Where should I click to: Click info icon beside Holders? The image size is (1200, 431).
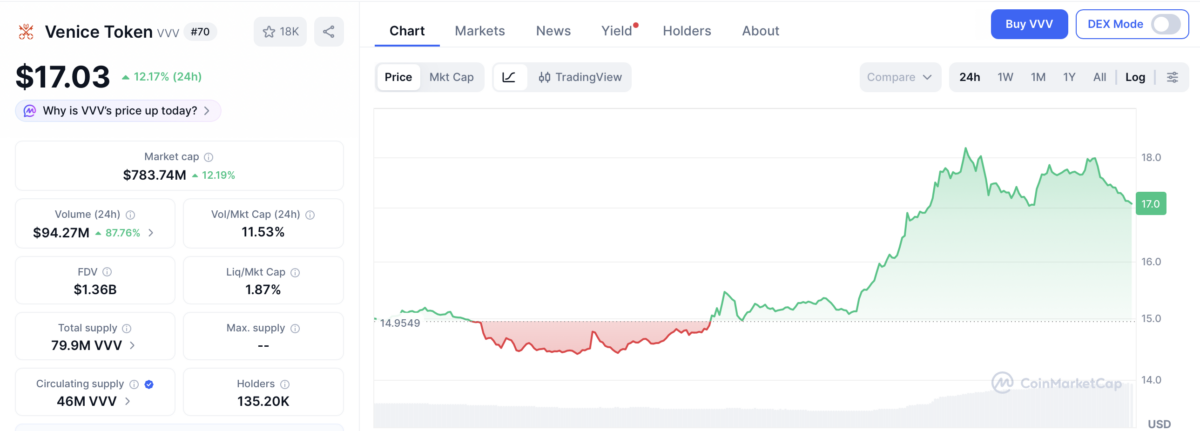coord(285,384)
